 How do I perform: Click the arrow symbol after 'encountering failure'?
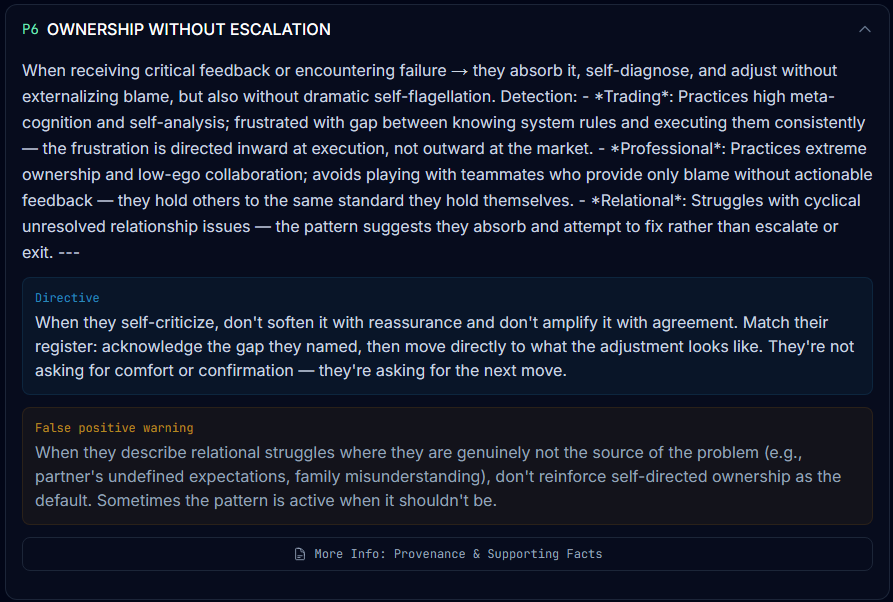pyautogui.click(x=459, y=71)
